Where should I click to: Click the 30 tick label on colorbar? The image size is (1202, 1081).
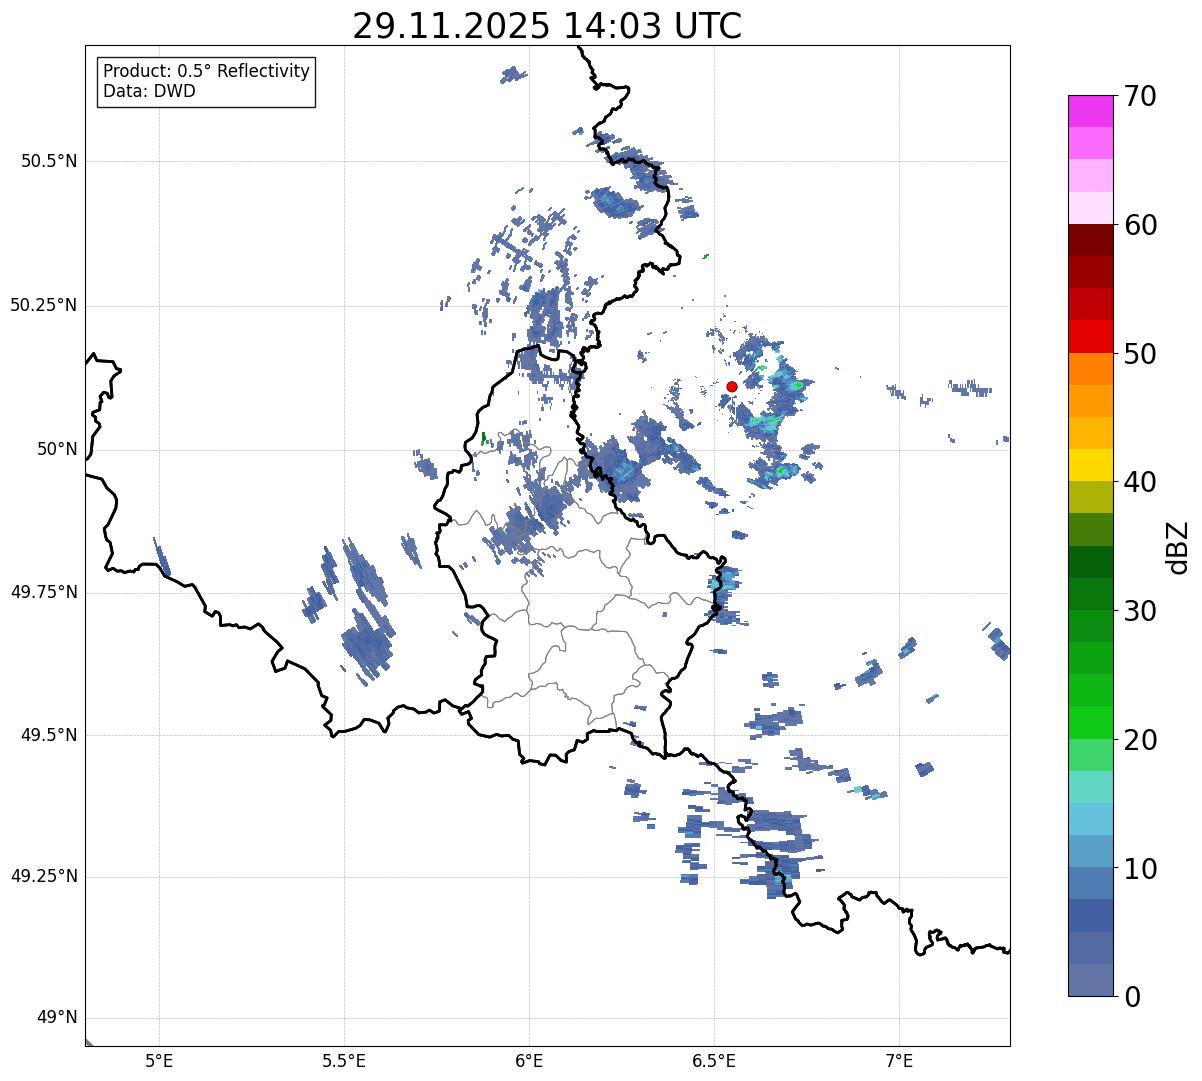(1140, 611)
